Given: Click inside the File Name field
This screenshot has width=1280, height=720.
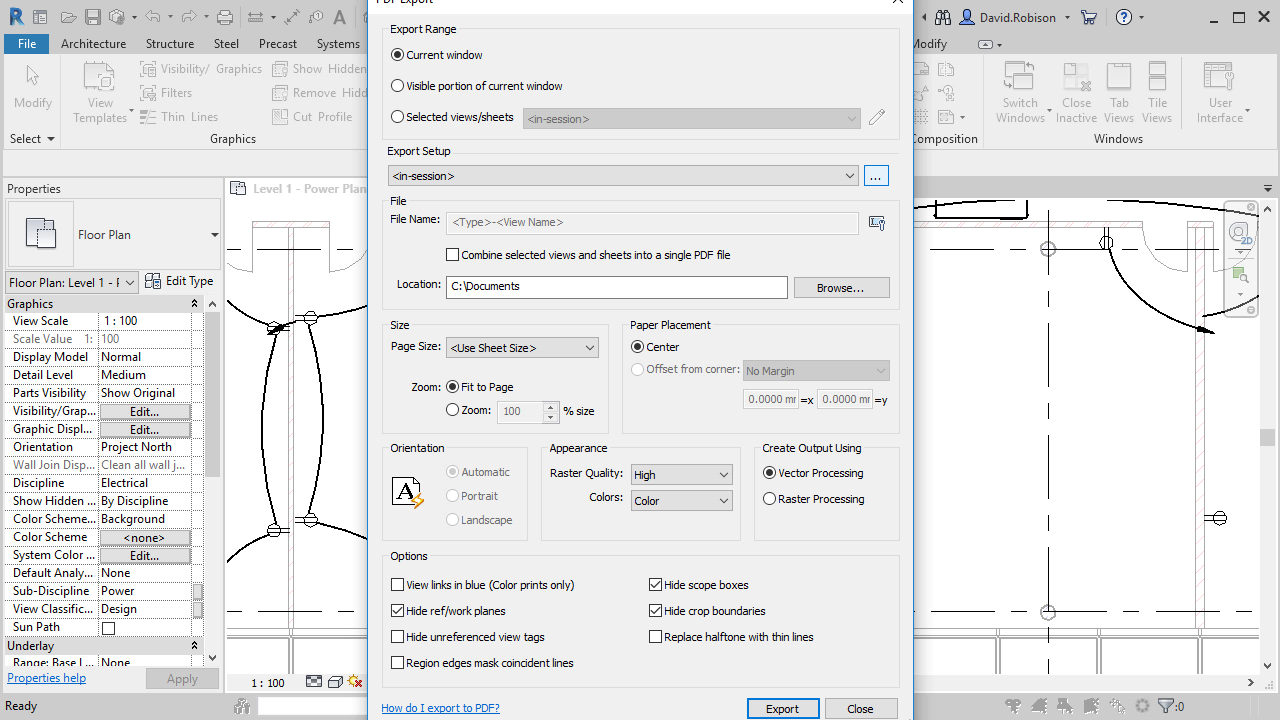Looking at the screenshot, I should (x=652, y=223).
